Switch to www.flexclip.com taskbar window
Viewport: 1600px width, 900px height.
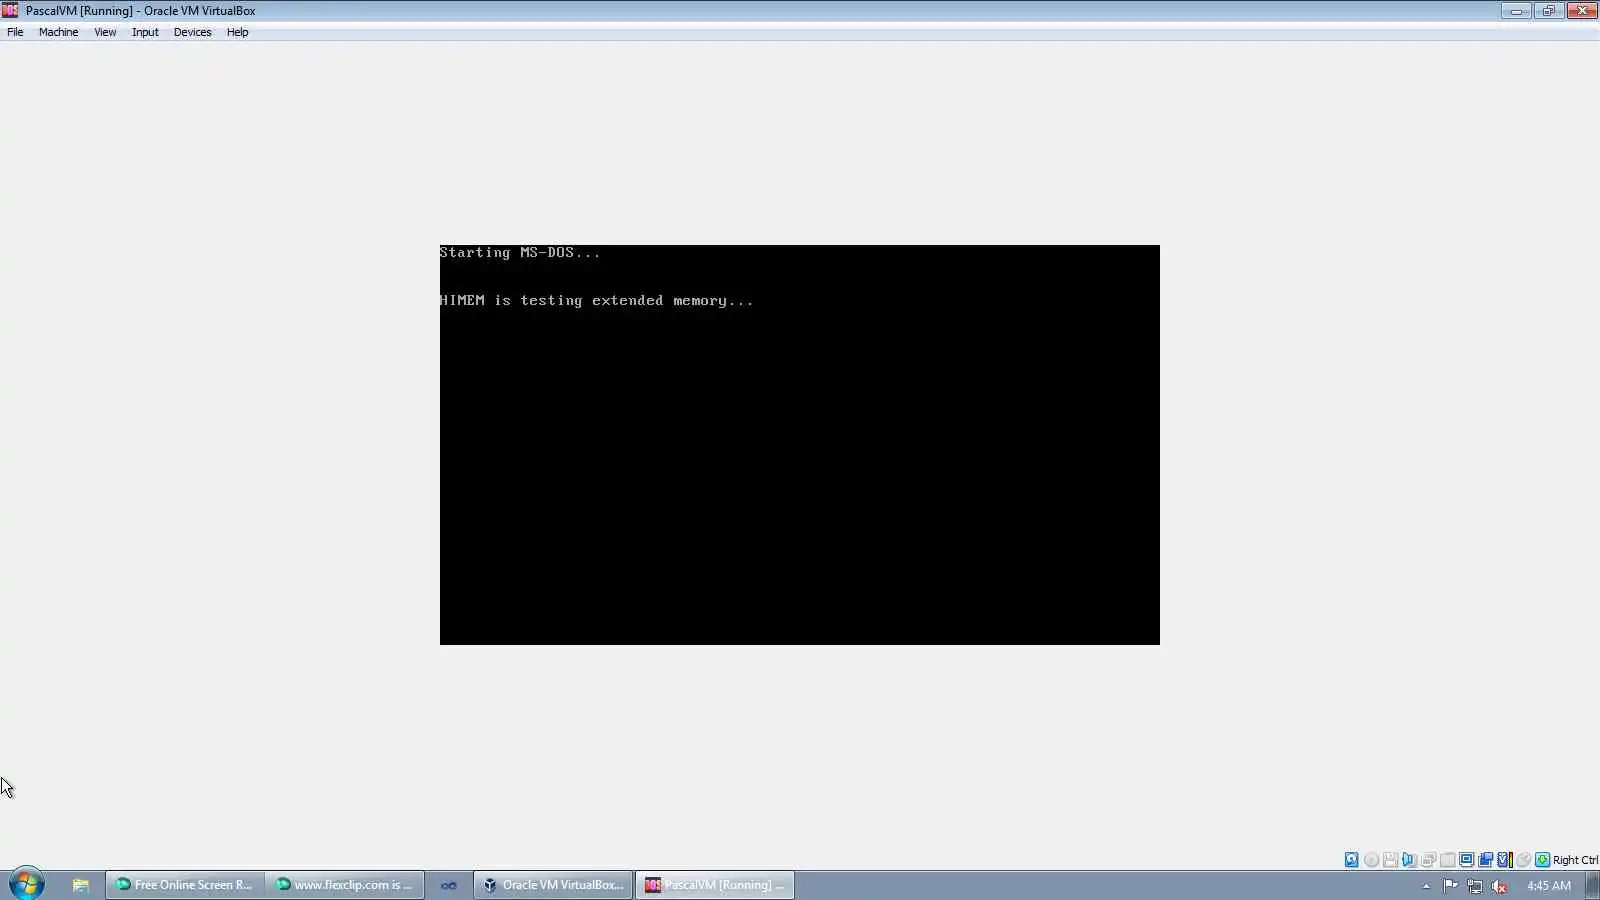pyautogui.click(x=345, y=885)
